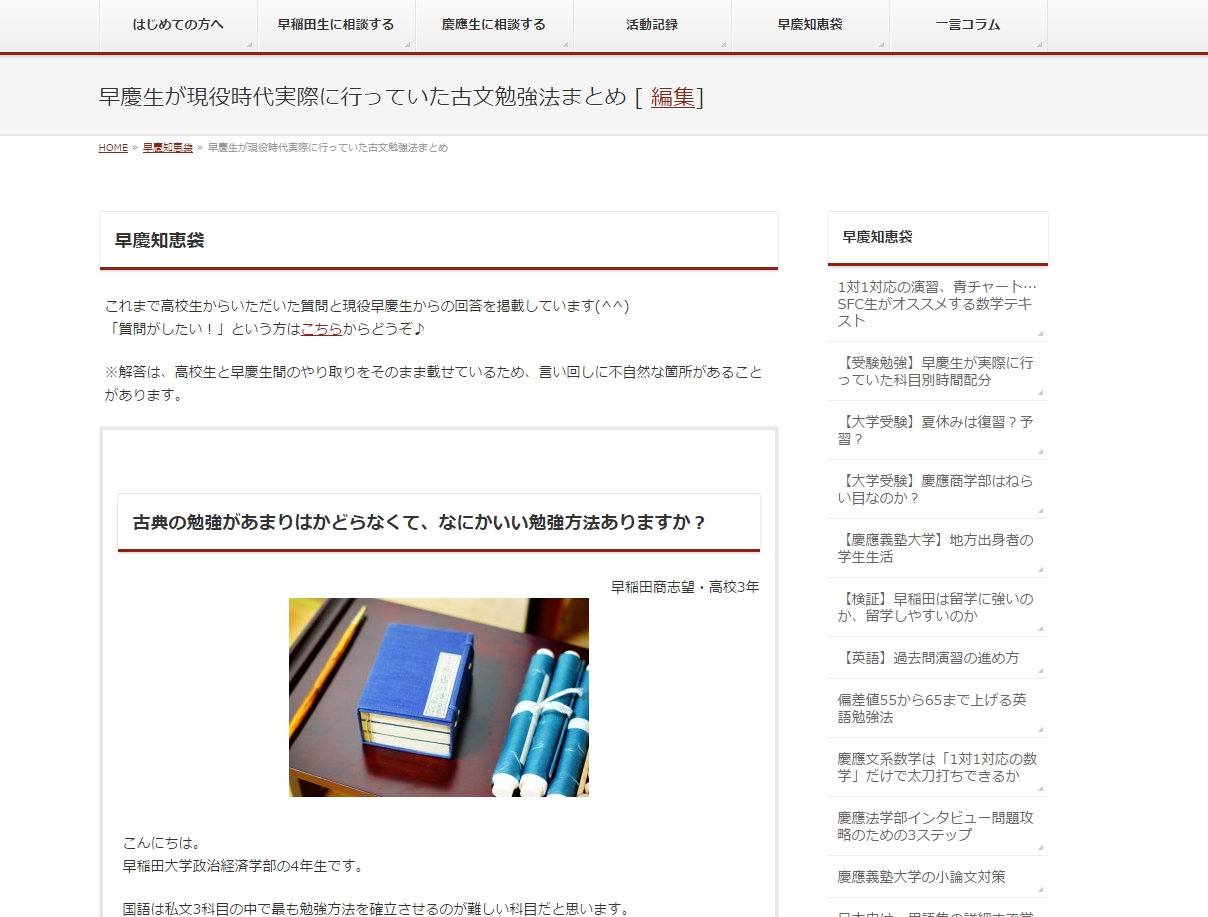Open the 慶應法学部インタビュー問題攻略 article

point(938,827)
